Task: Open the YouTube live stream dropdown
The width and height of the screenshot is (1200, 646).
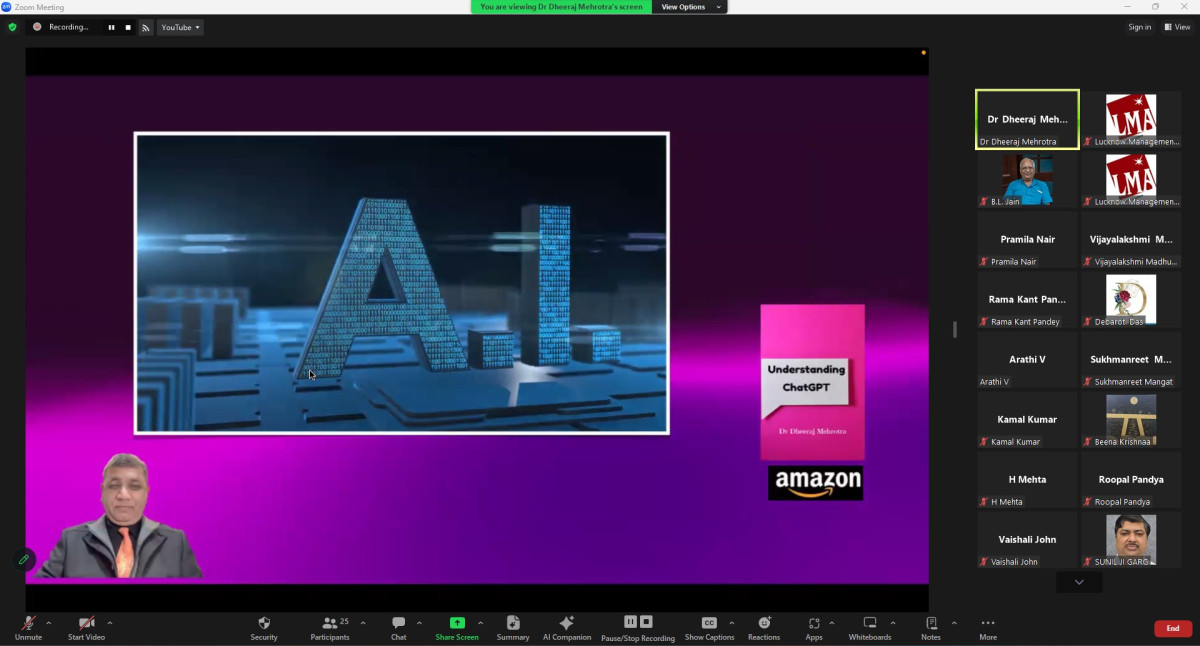Action: [180, 27]
